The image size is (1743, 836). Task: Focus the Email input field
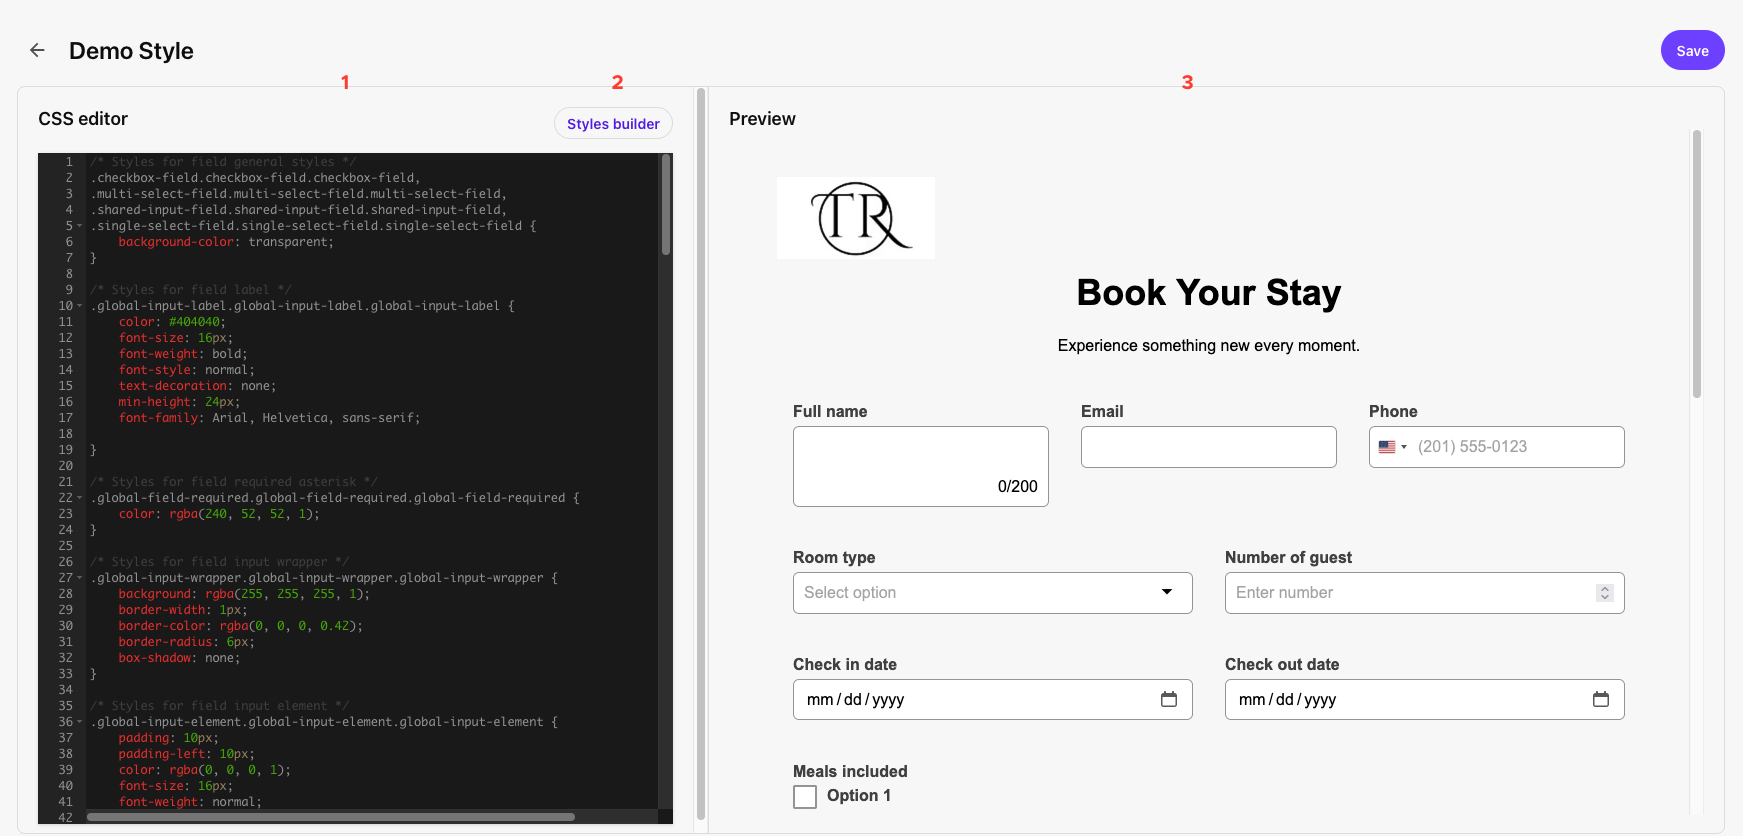(x=1208, y=447)
